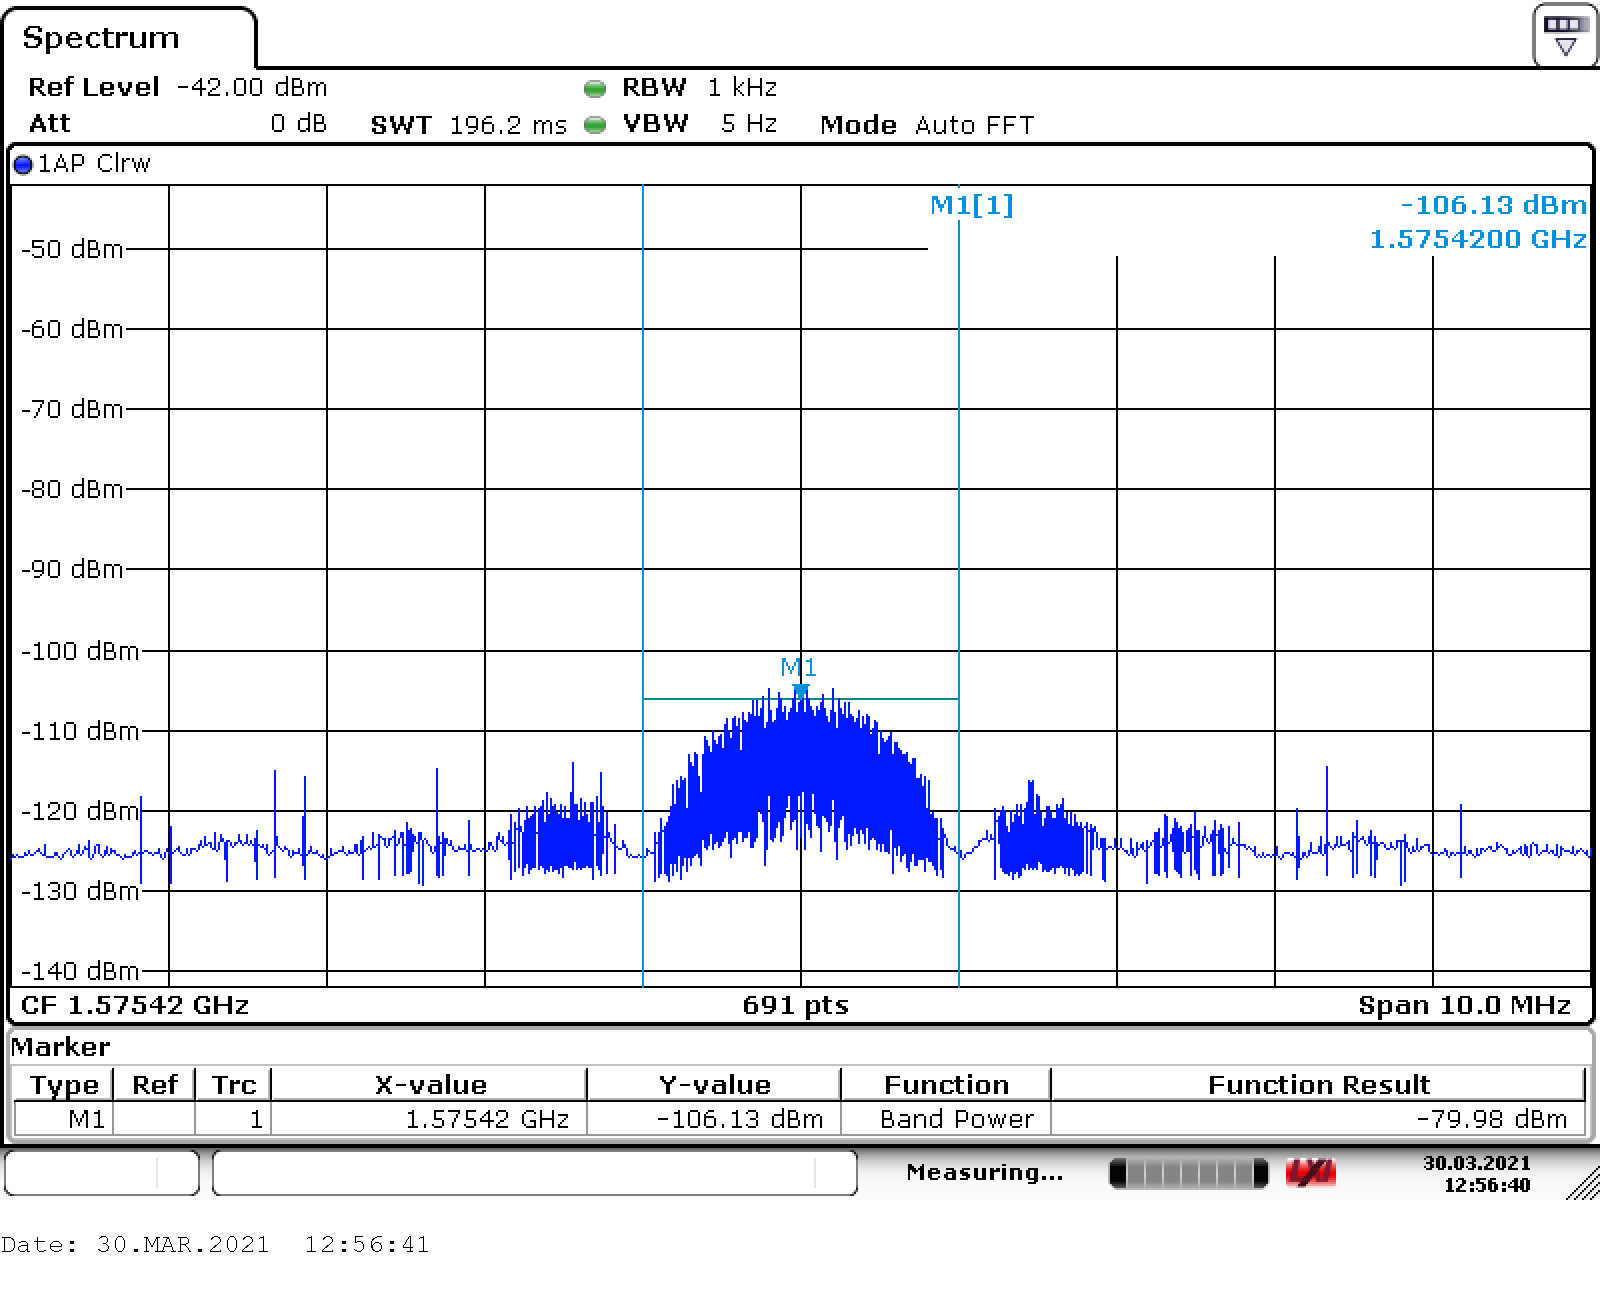The image size is (1600, 1292).
Task: Click the VBW 5 Hz setting
Action: pyautogui.click(x=702, y=124)
